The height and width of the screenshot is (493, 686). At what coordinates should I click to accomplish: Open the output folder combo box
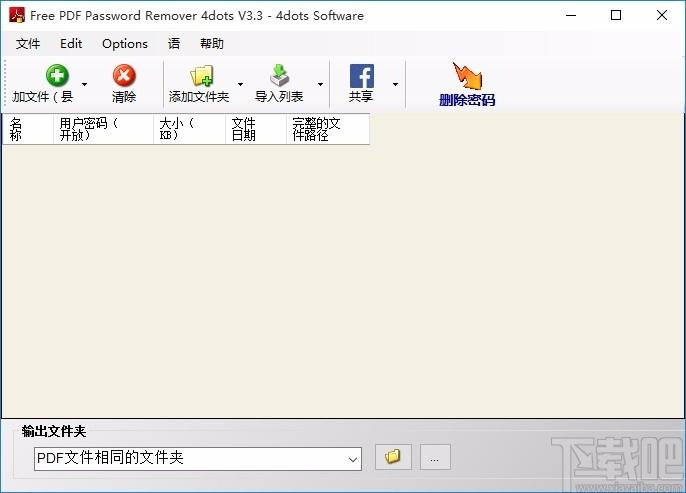(x=198, y=459)
